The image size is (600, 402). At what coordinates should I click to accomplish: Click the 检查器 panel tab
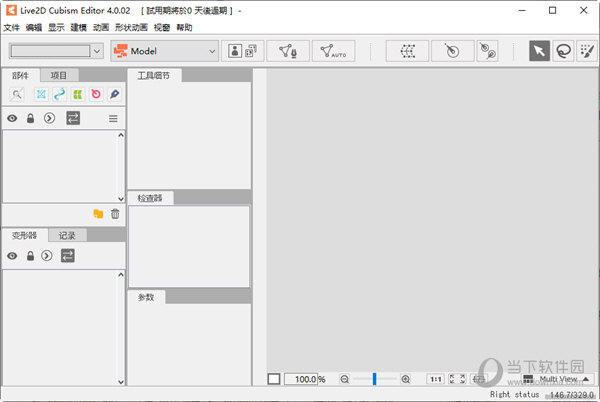pos(150,198)
